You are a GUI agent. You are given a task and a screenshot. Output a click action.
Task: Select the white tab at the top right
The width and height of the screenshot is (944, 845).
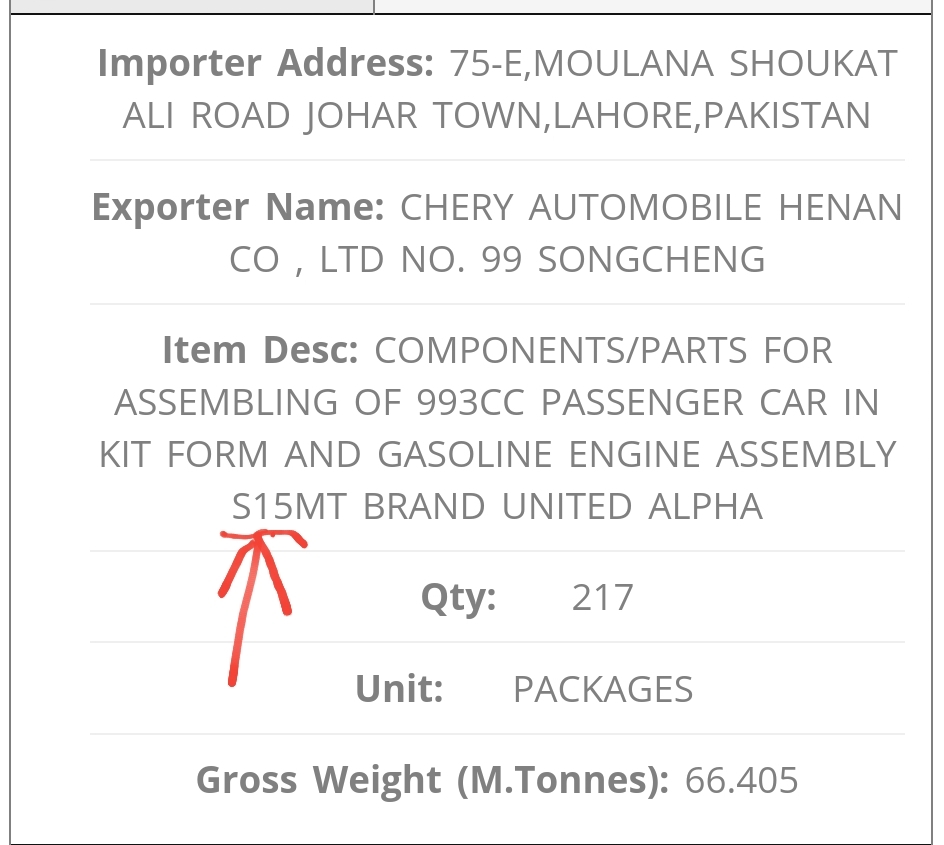coord(653,6)
